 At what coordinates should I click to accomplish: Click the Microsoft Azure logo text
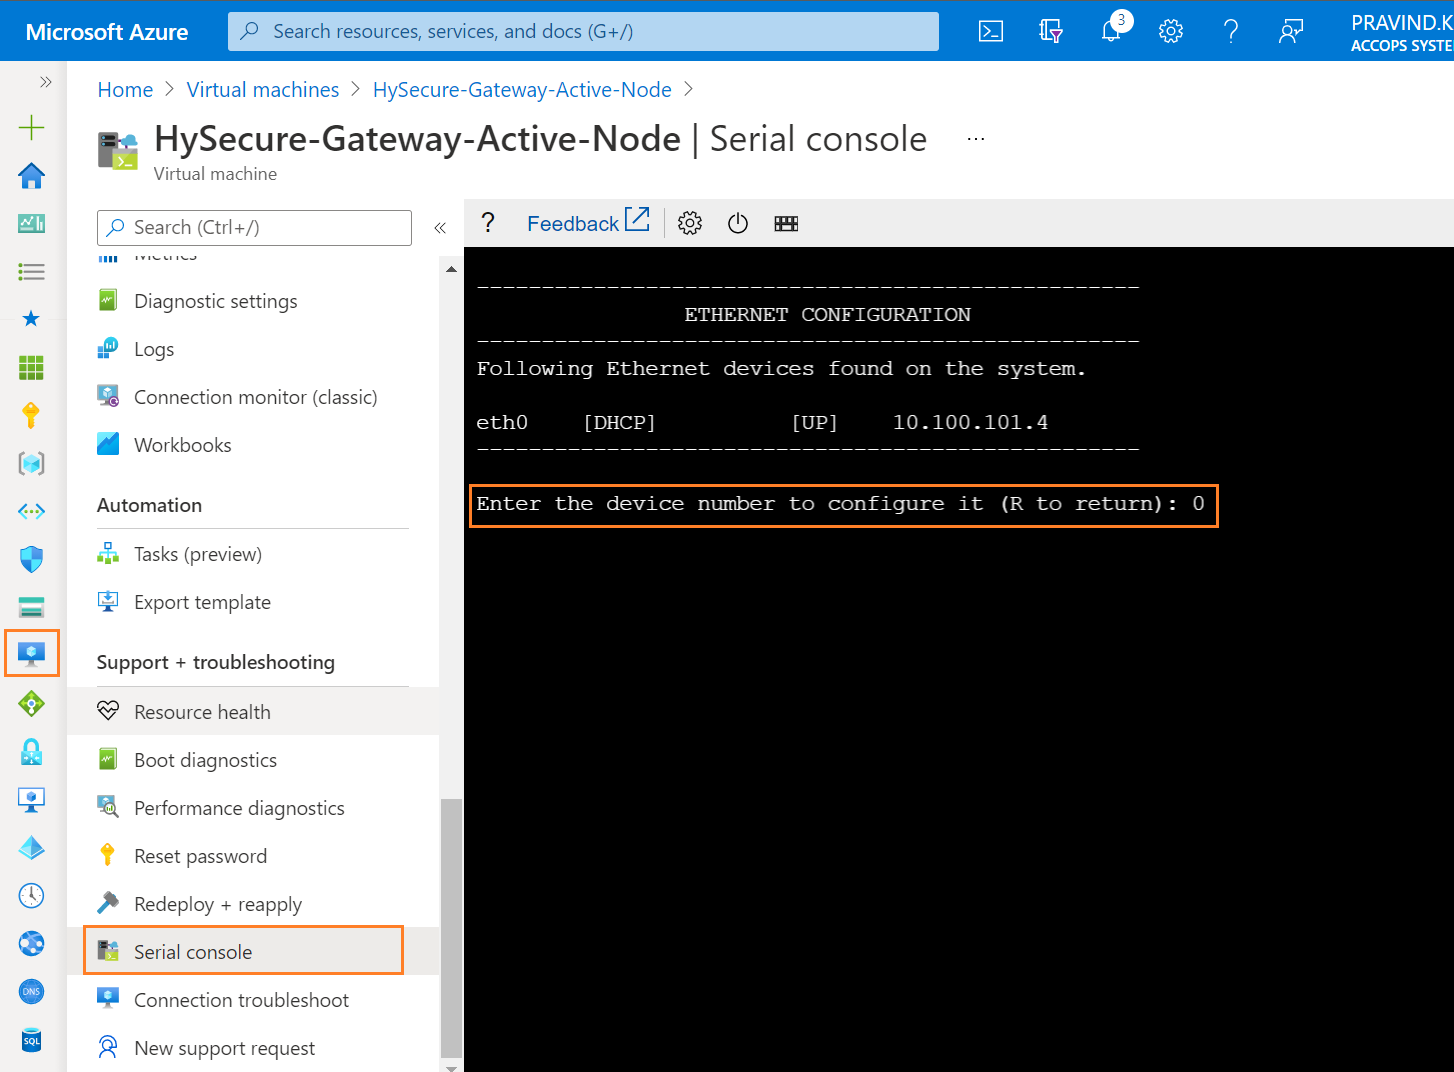107,32
